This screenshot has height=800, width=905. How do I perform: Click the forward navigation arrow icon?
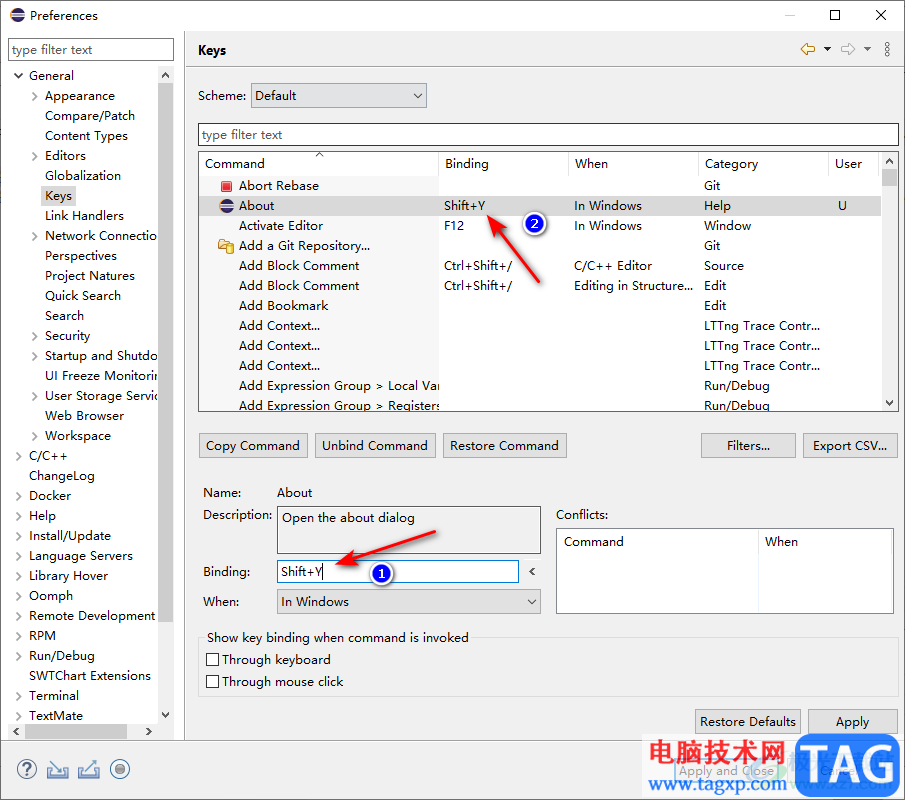click(848, 50)
